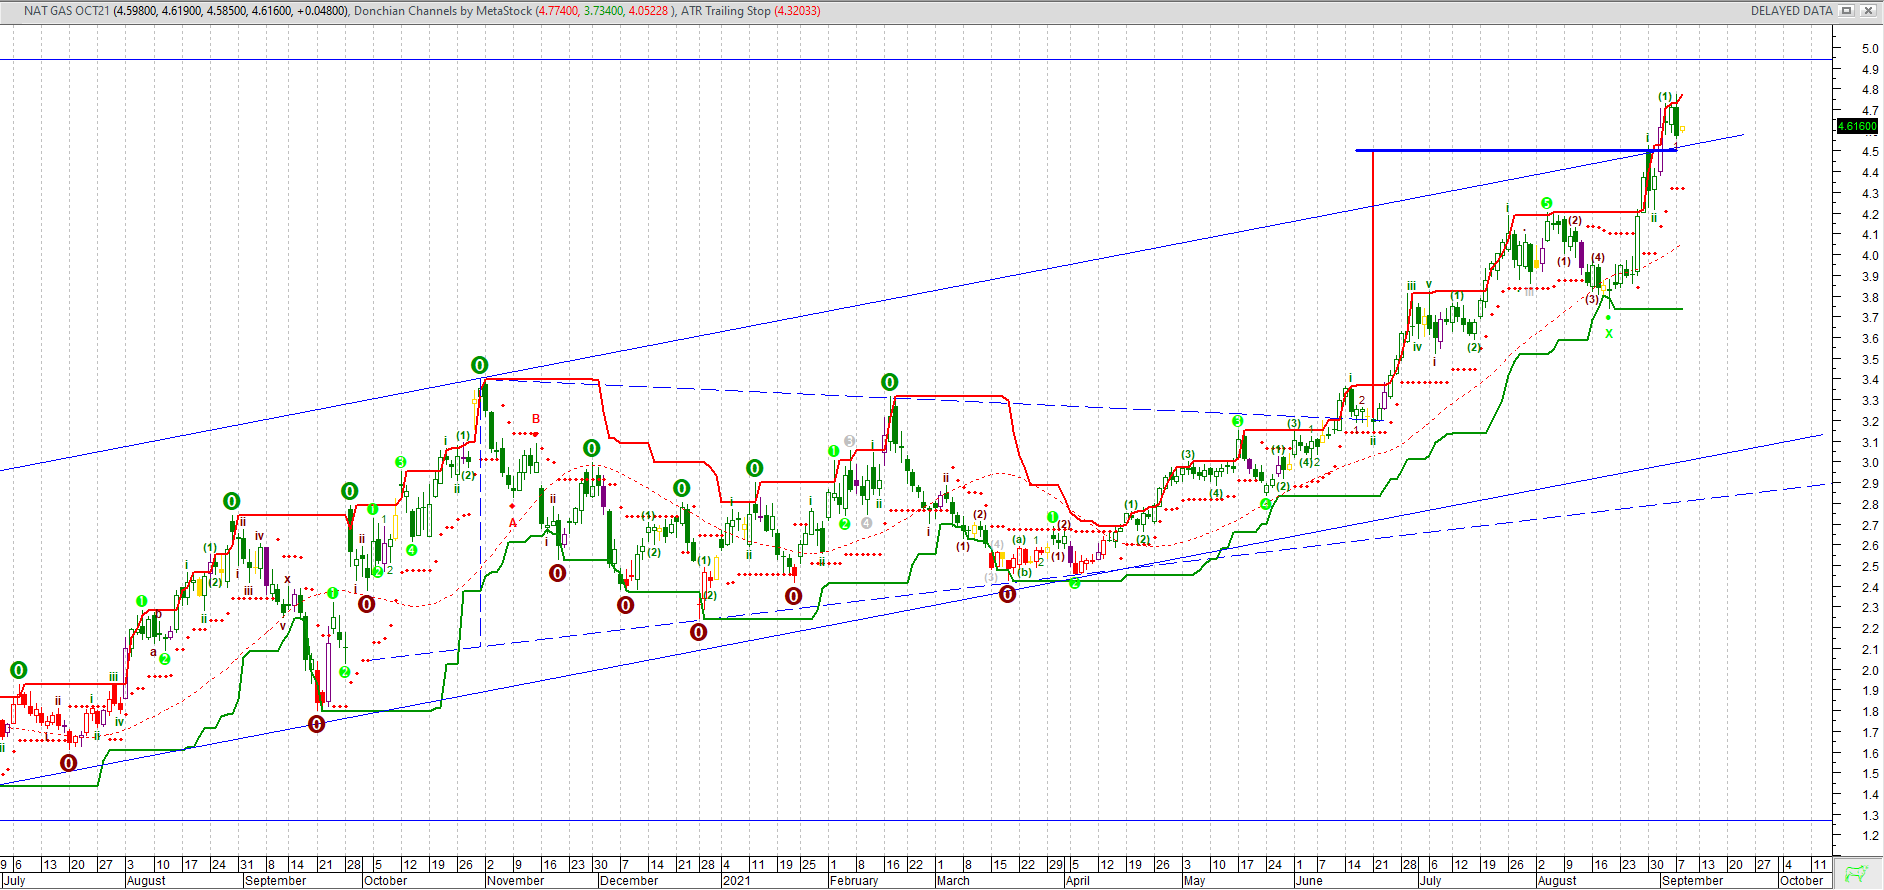Click the green bull icon at the chart corner
1884x890 pixels.
(1857, 874)
